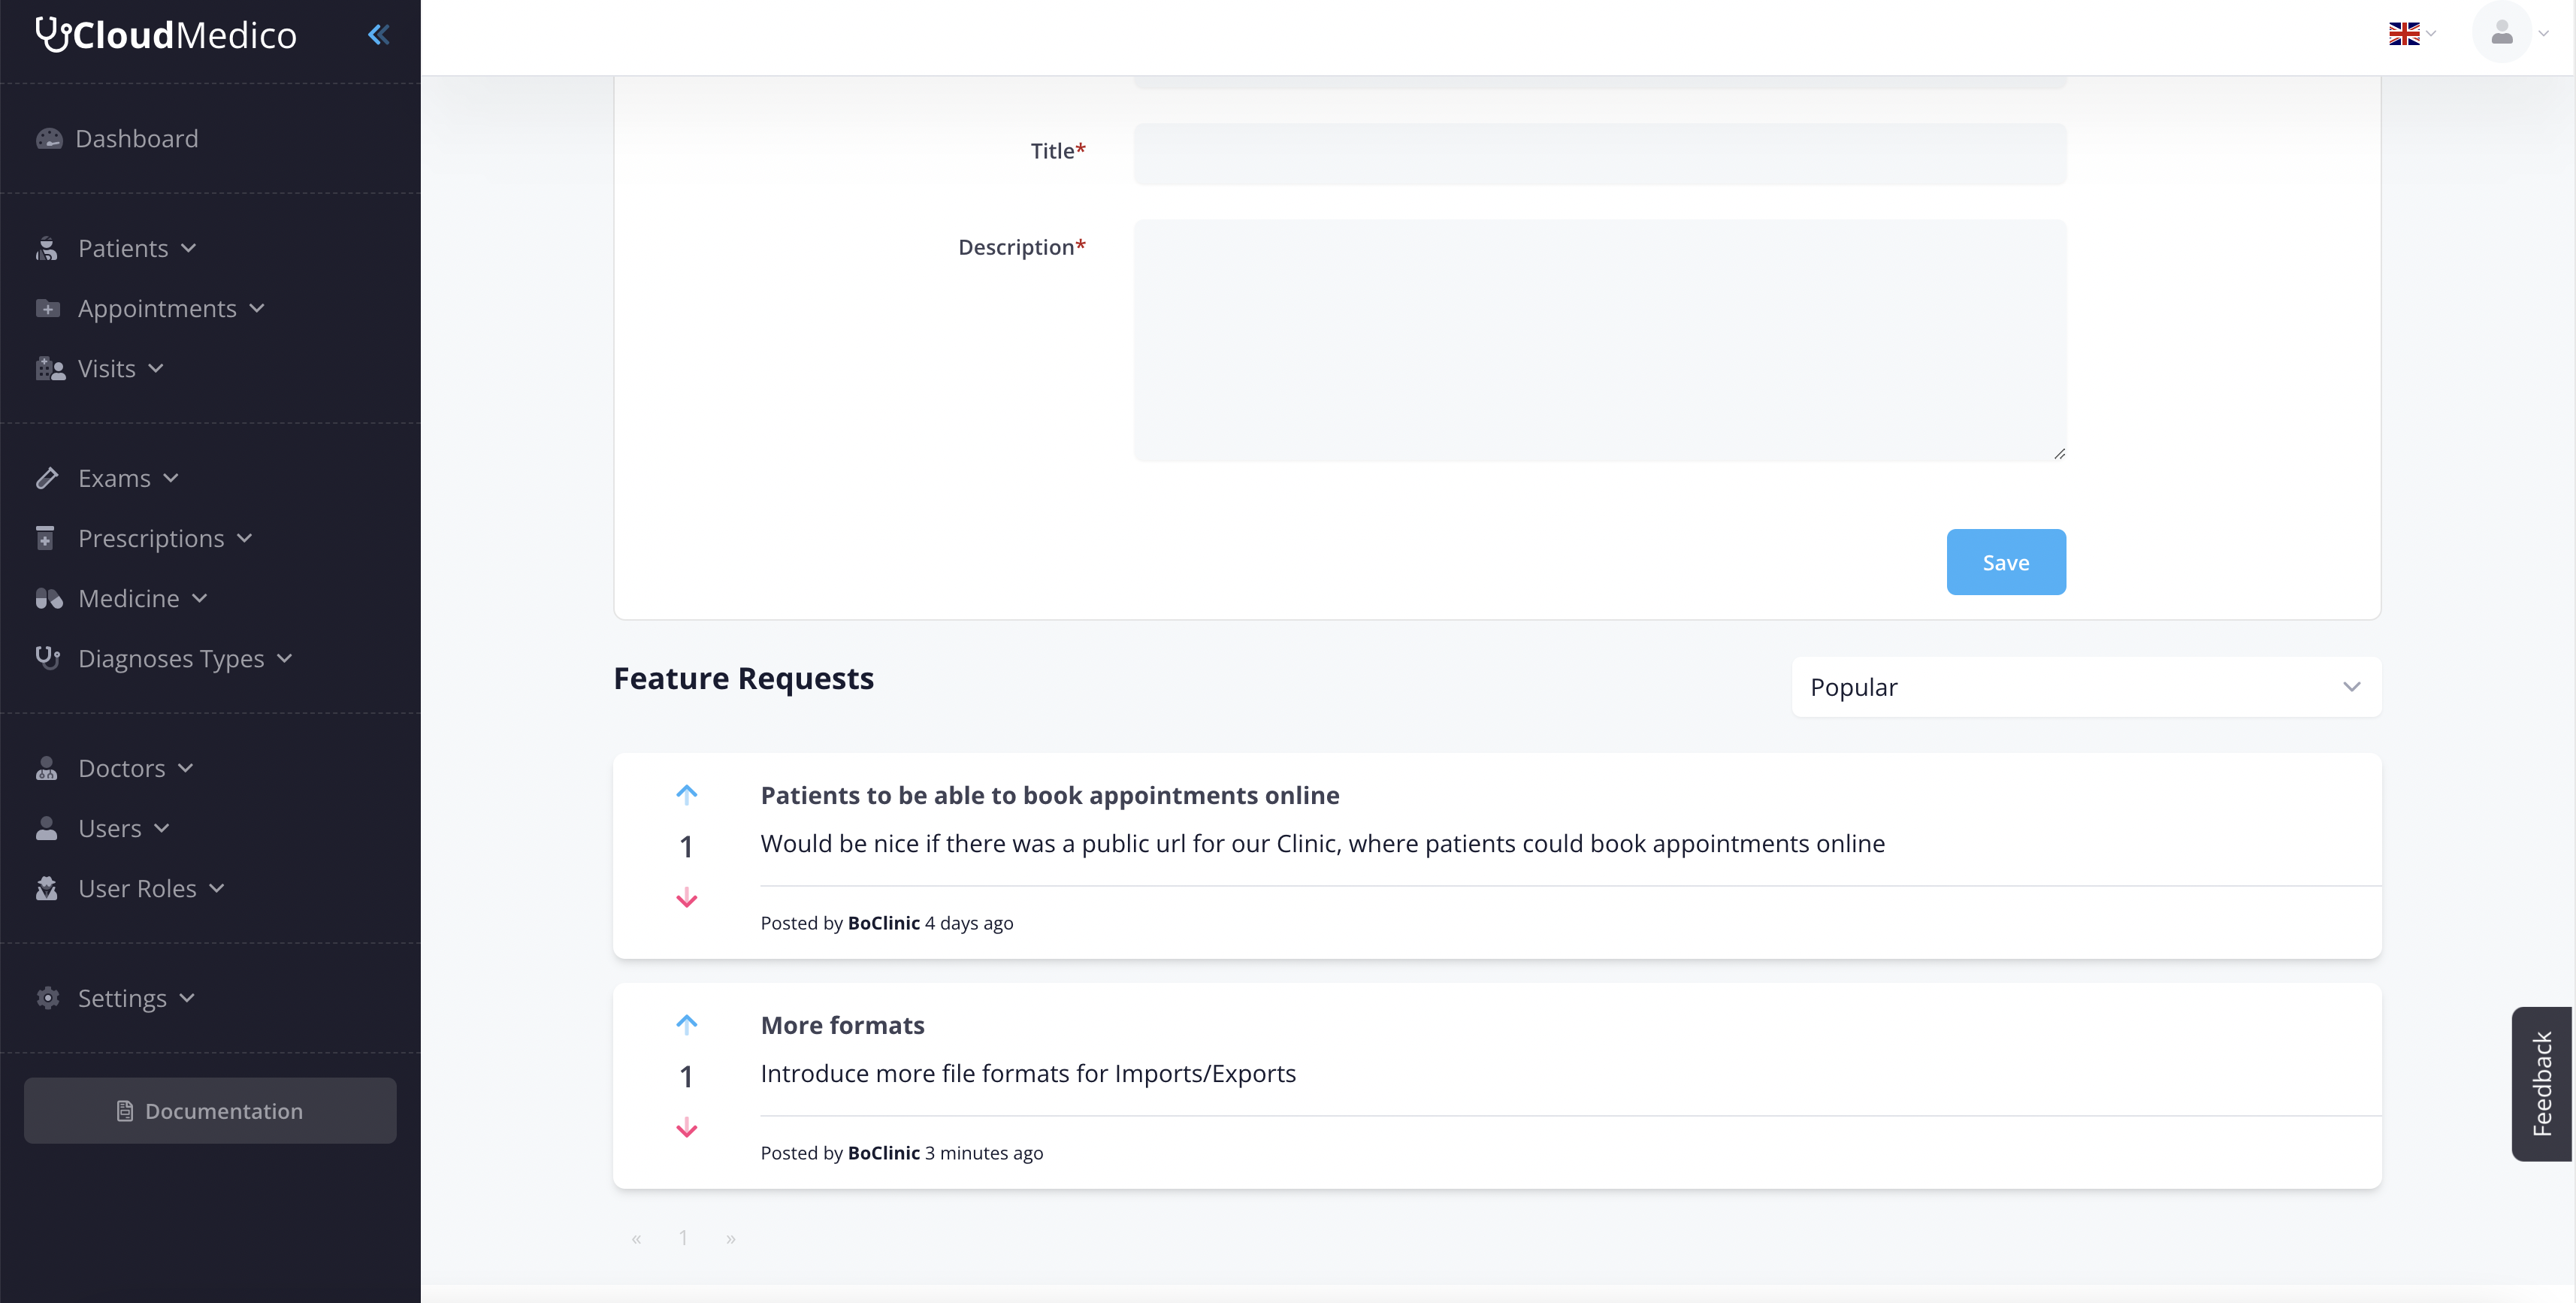2576x1303 pixels.
Task: Click the Diagnoses Types stethoscope icon
Action: [x=48, y=658]
